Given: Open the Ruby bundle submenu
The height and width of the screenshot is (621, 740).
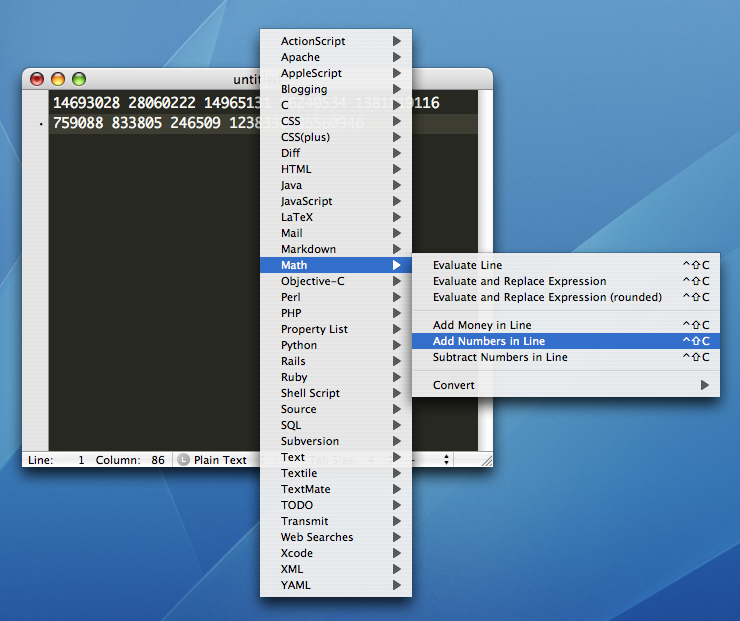Looking at the screenshot, I should [336, 378].
